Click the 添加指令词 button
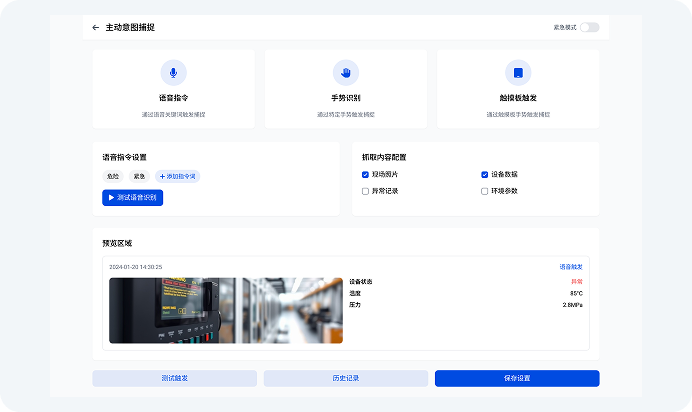Screen dimensions: 692x412 pyautogui.click(x=177, y=176)
